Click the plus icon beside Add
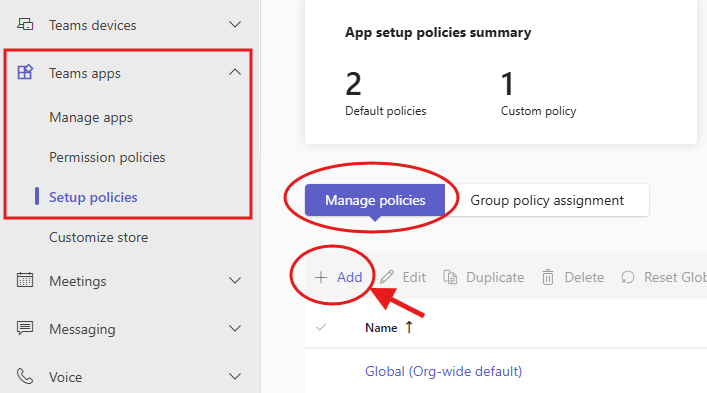The image size is (707, 393). pos(321,277)
